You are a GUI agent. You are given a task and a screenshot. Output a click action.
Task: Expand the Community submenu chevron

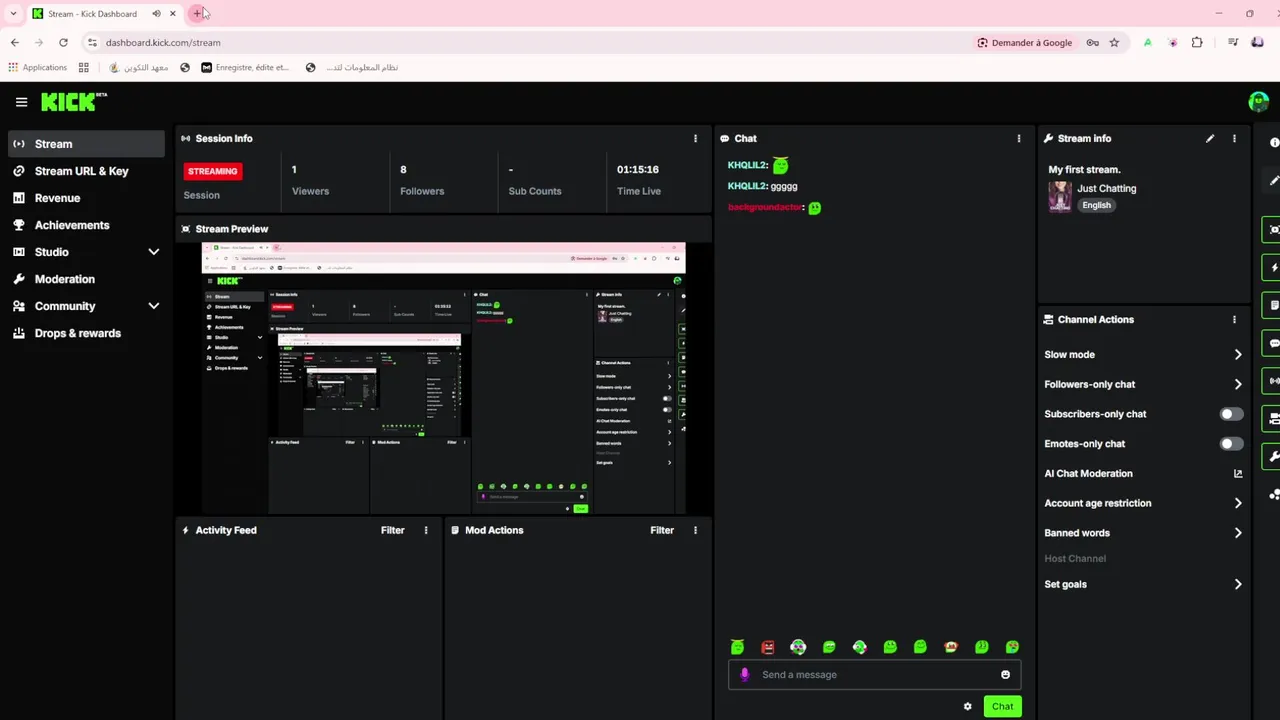pos(153,306)
